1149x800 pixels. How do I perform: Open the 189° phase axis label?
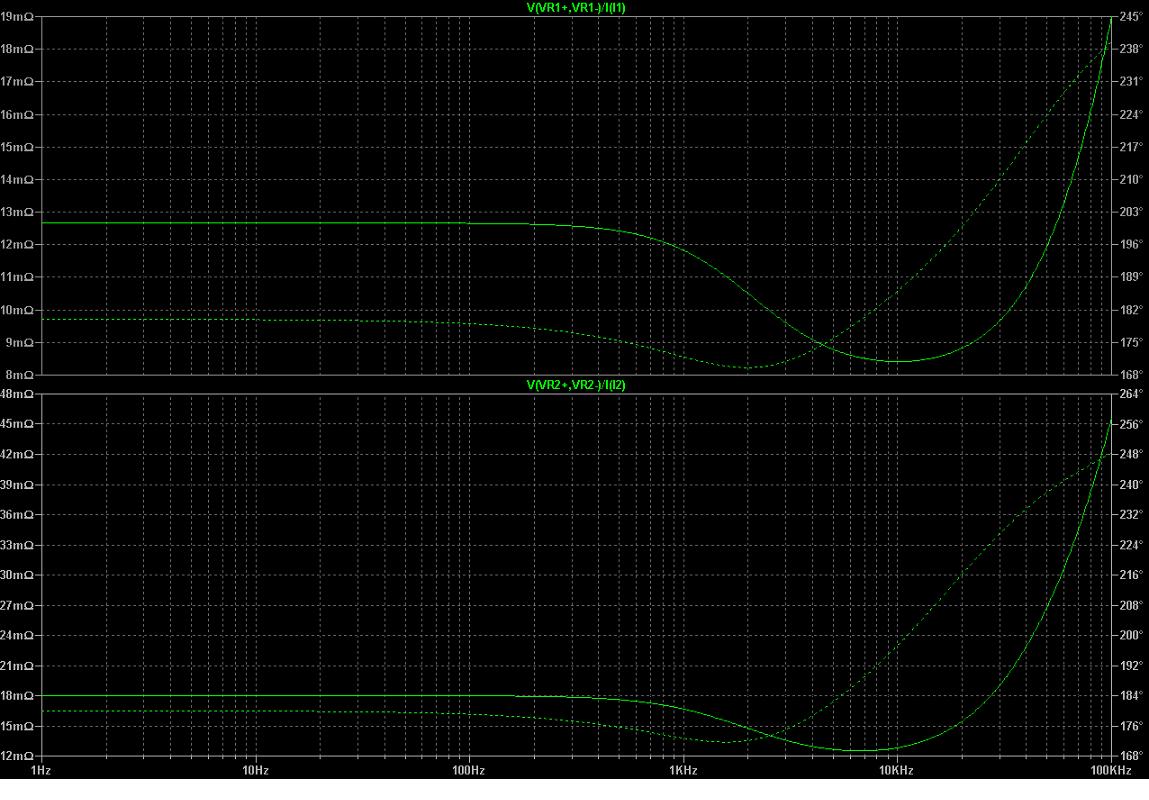tap(1131, 277)
